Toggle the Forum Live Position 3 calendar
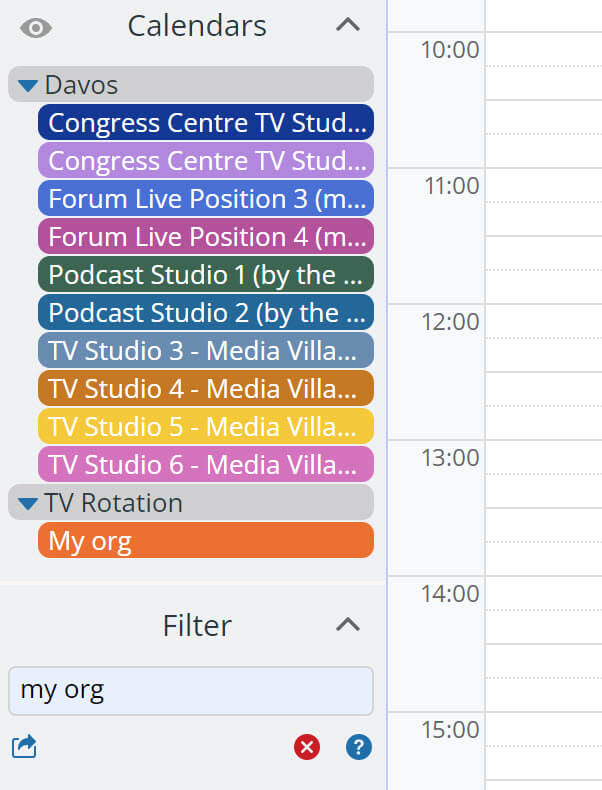The image size is (602, 790). (x=206, y=199)
